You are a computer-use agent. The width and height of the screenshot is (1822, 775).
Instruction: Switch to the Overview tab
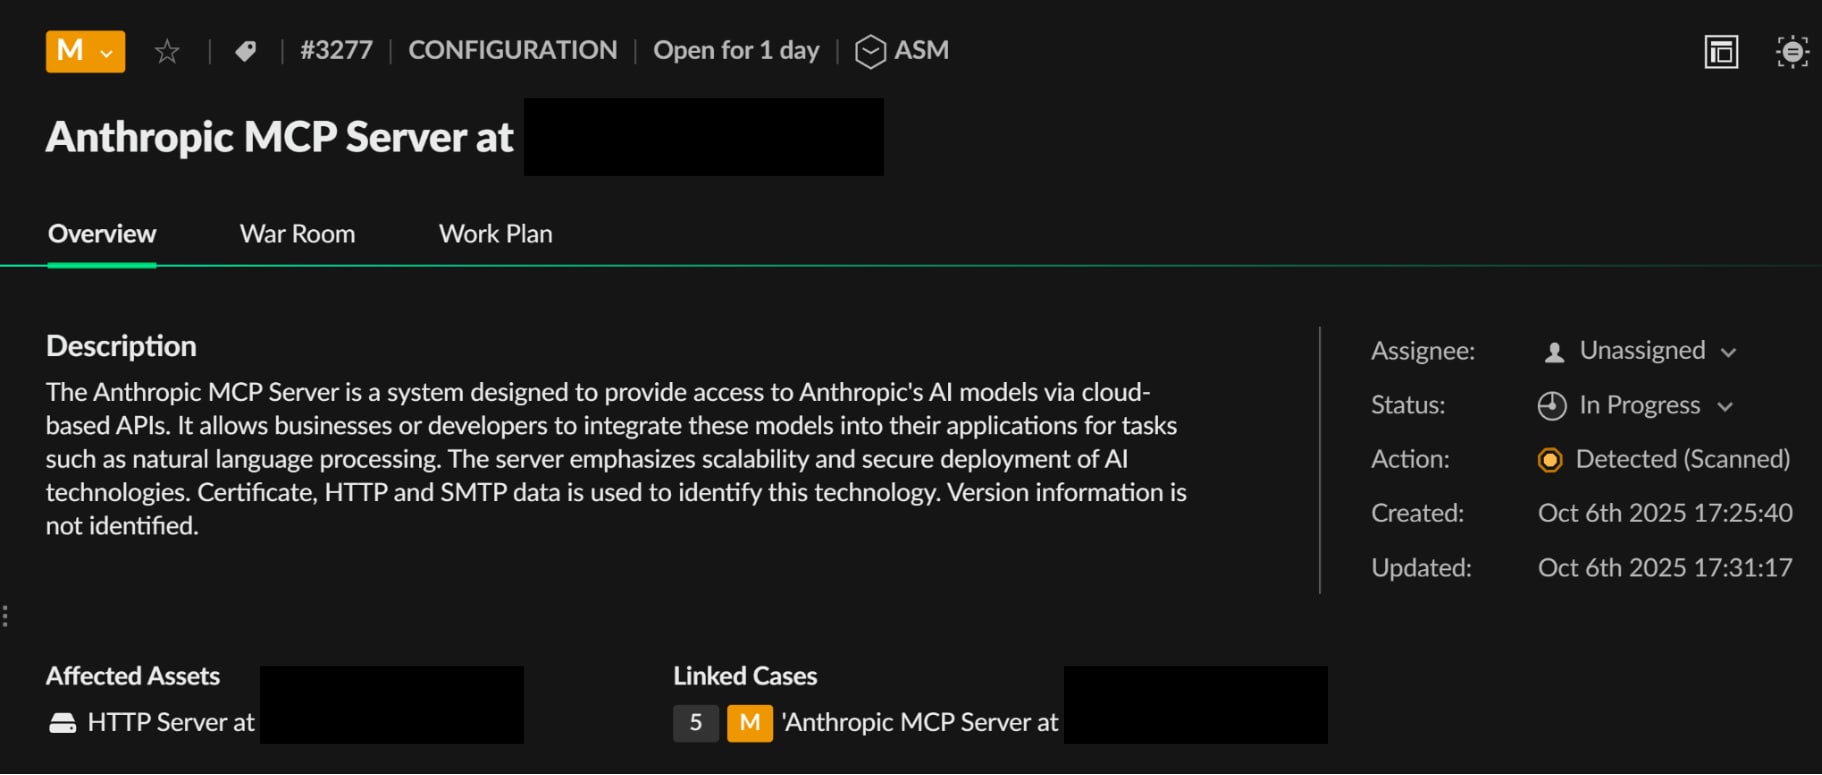(102, 234)
